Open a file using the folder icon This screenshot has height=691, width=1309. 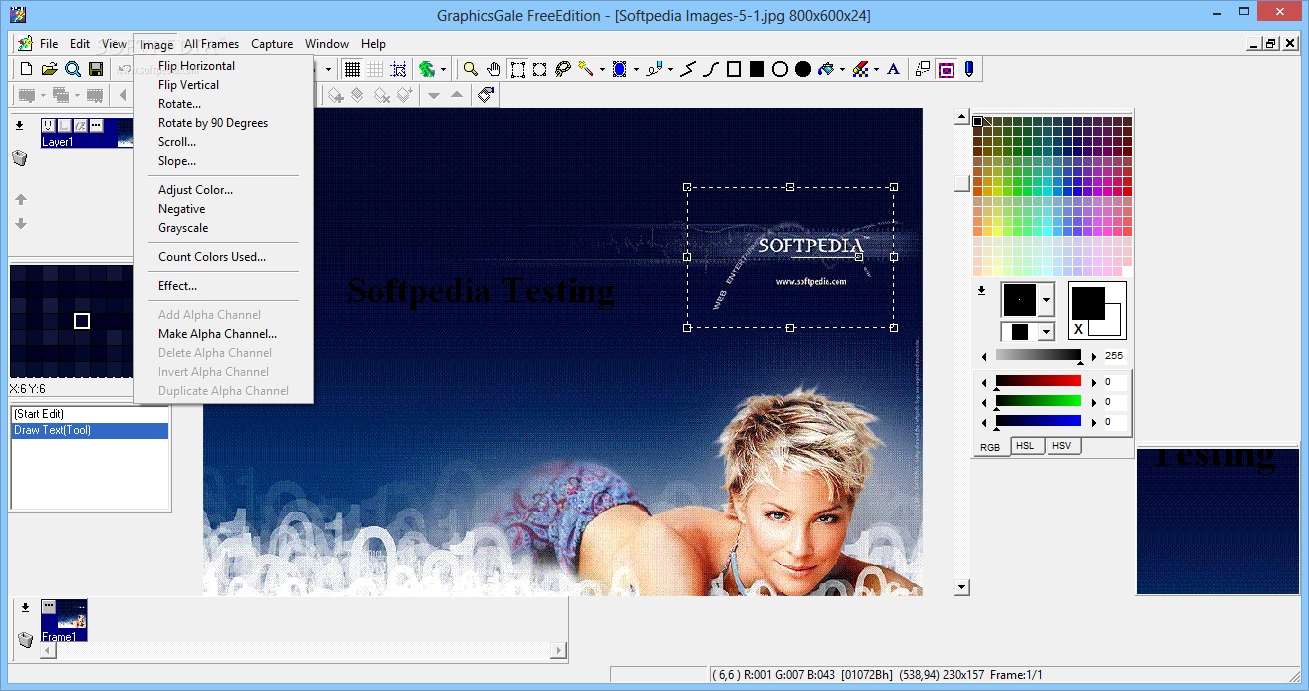tap(49, 69)
